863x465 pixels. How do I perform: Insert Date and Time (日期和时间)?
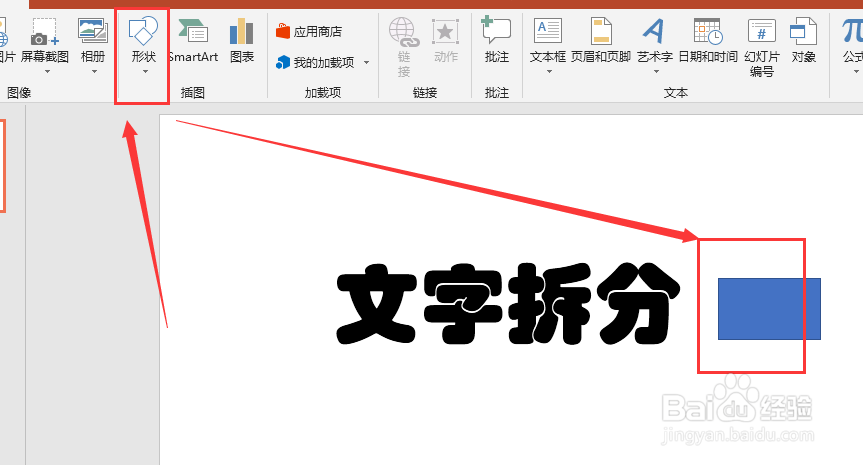click(x=708, y=40)
